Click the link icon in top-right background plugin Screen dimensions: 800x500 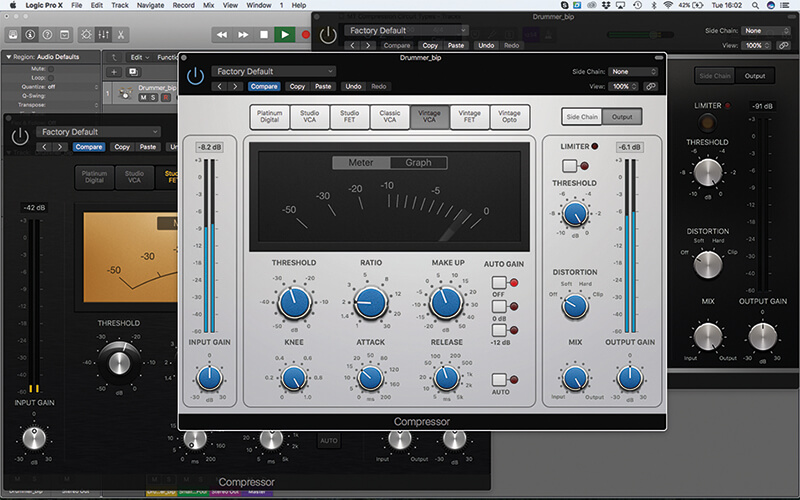783,45
